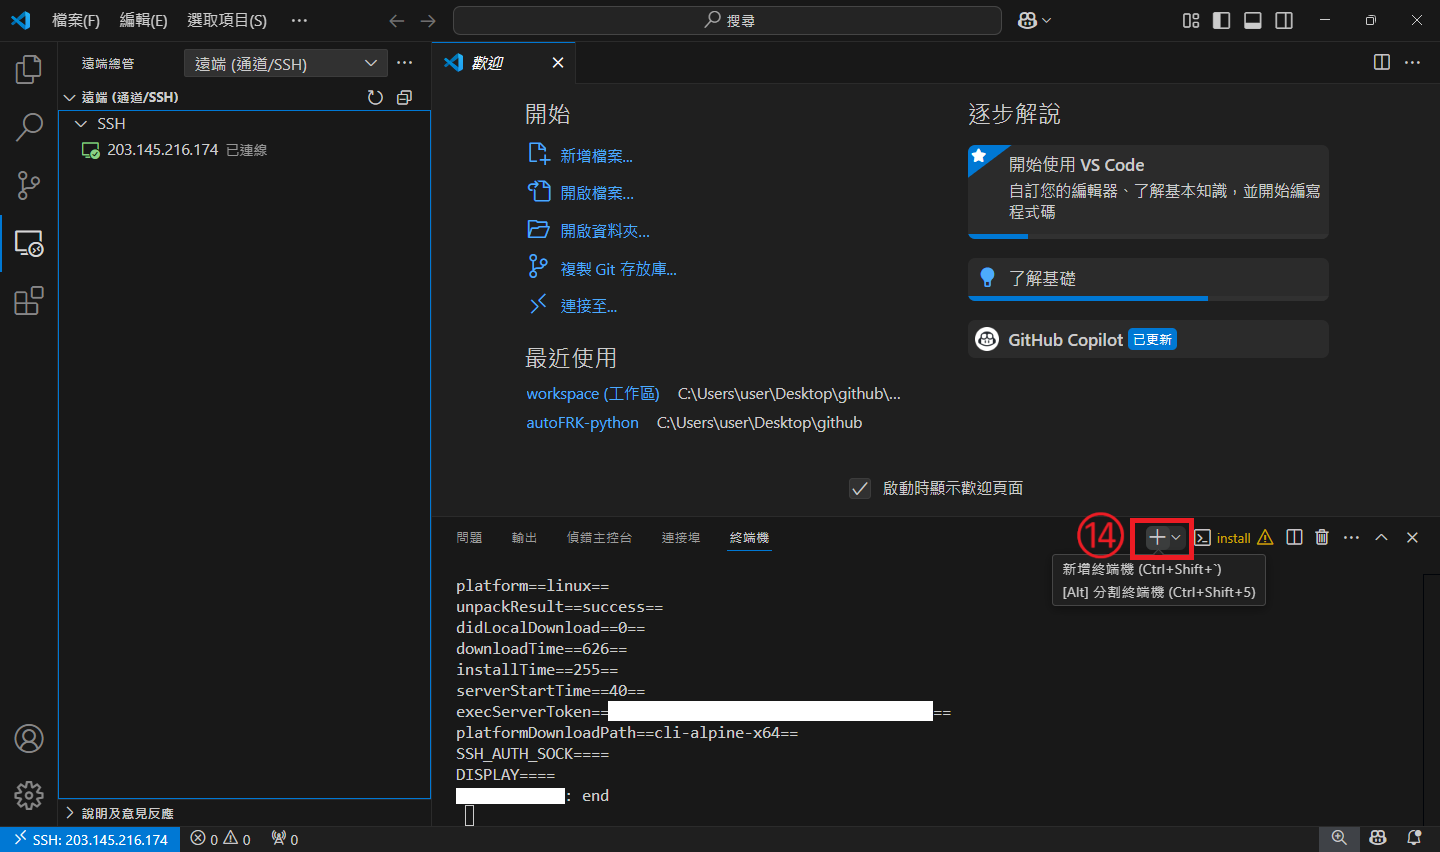Image resolution: width=1440 pixels, height=852 pixels.
Task: Select the install terminal entry
Action: [1233, 538]
